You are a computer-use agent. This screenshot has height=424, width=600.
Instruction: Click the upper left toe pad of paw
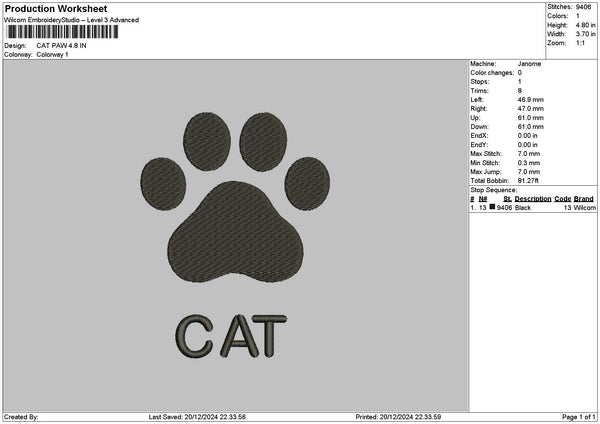click(207, 141)
